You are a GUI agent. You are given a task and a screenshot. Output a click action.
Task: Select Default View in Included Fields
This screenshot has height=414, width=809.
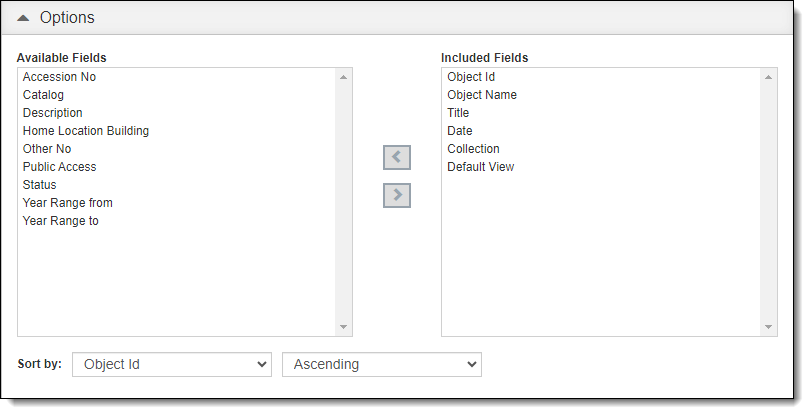pos(480,167)
